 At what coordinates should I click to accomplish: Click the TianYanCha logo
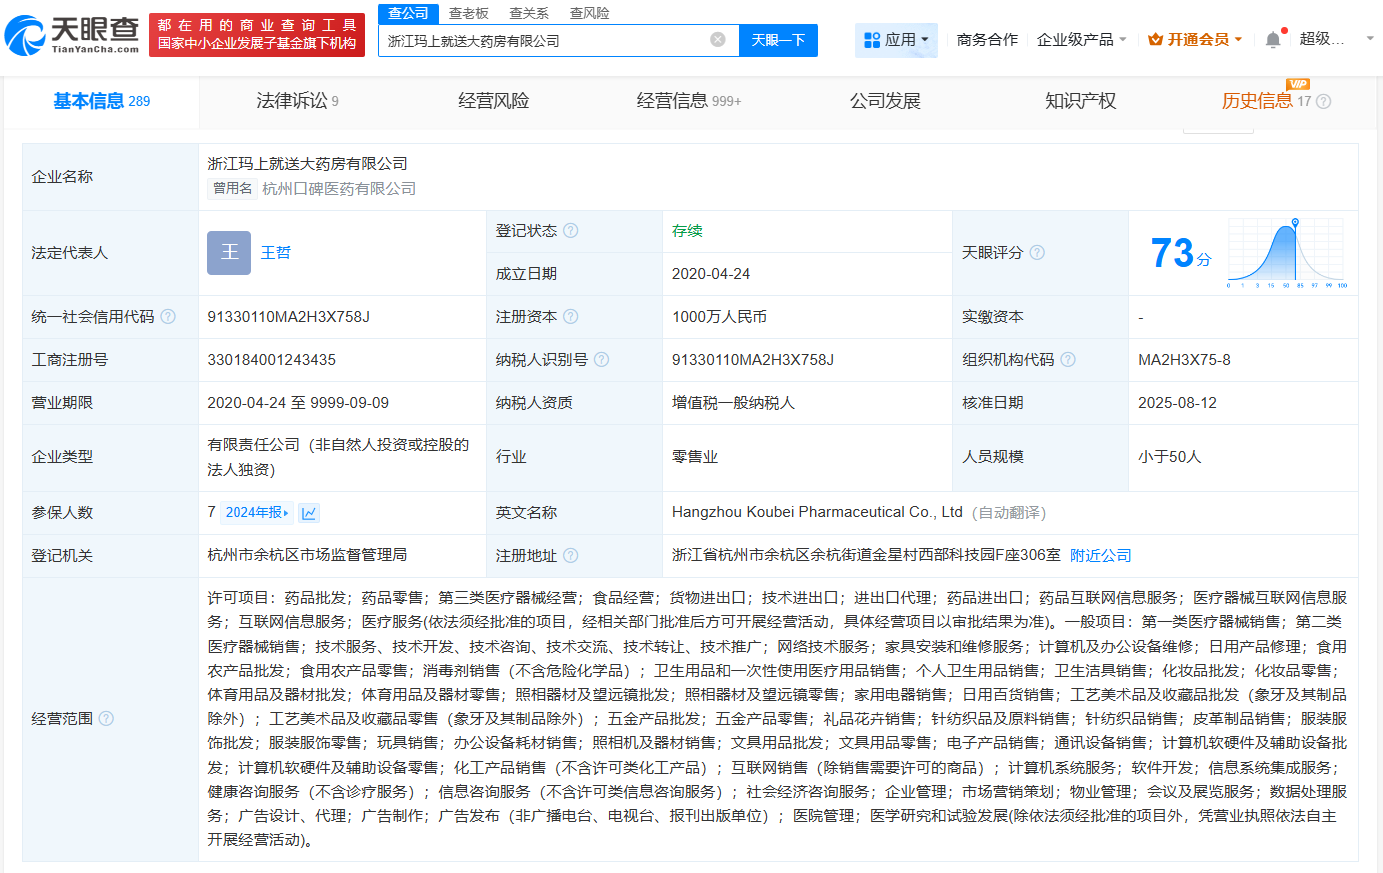coord(72,35)
